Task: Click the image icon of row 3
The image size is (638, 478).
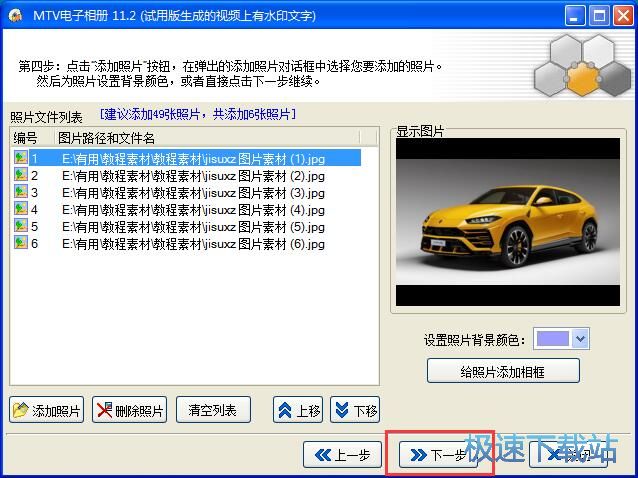Action: point(21,192)
